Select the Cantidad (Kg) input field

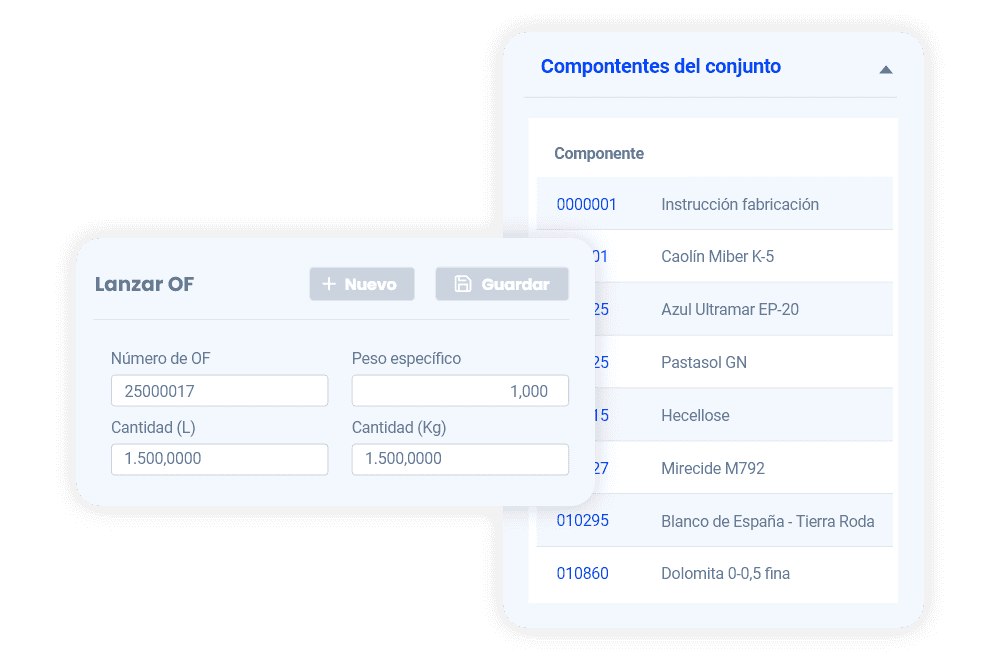pos(460,459)
